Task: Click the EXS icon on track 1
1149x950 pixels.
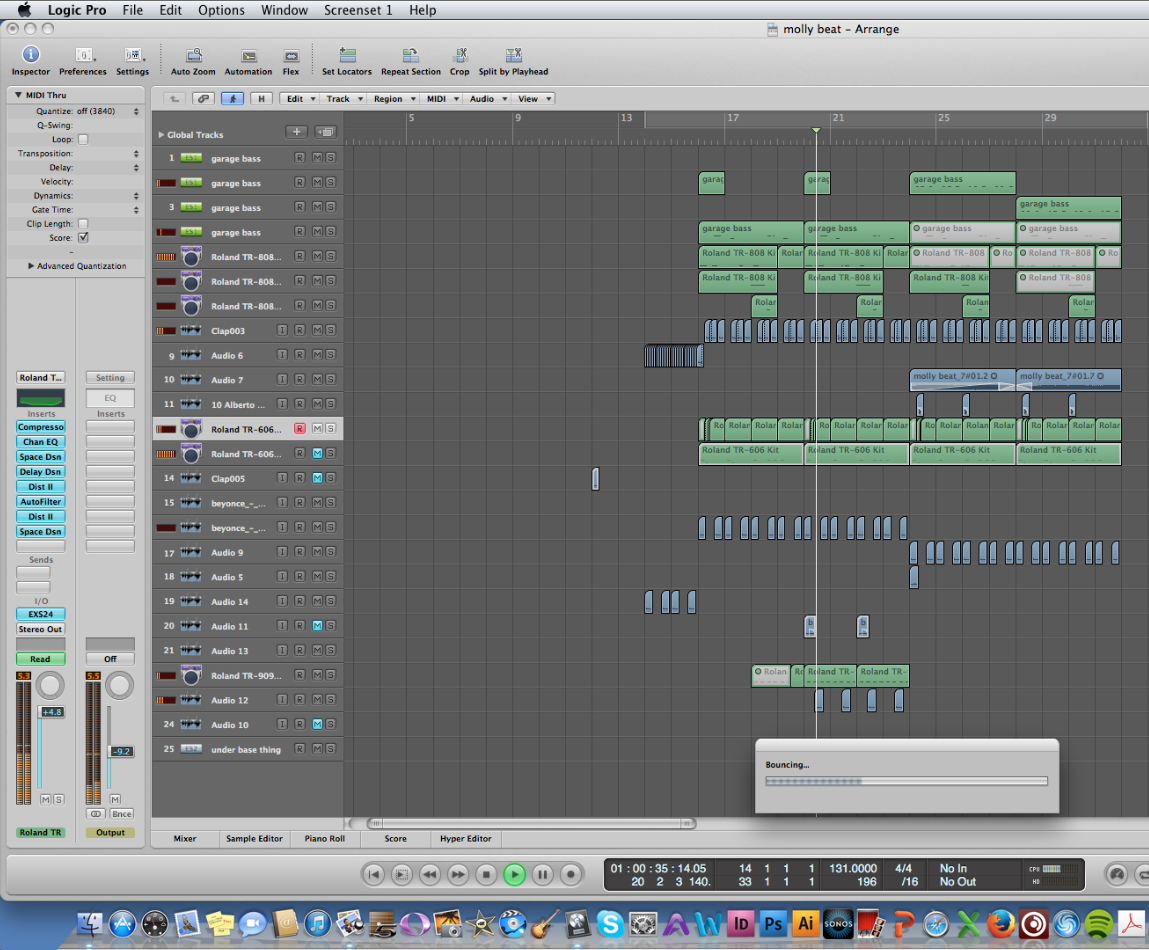Action: point(191,158)
